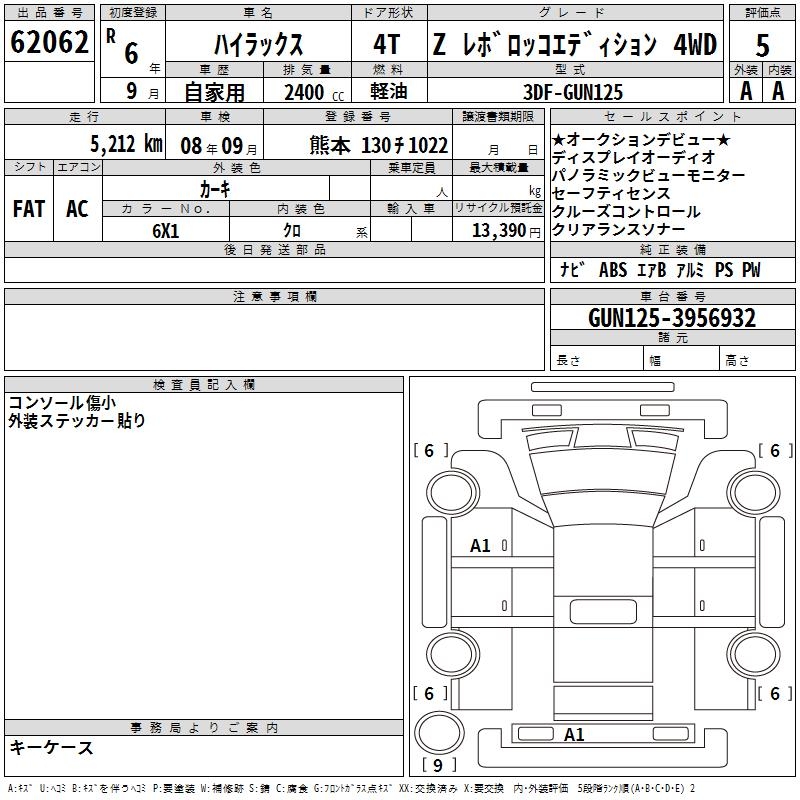Select the クルーズコントロール line

tap(626, 211)
